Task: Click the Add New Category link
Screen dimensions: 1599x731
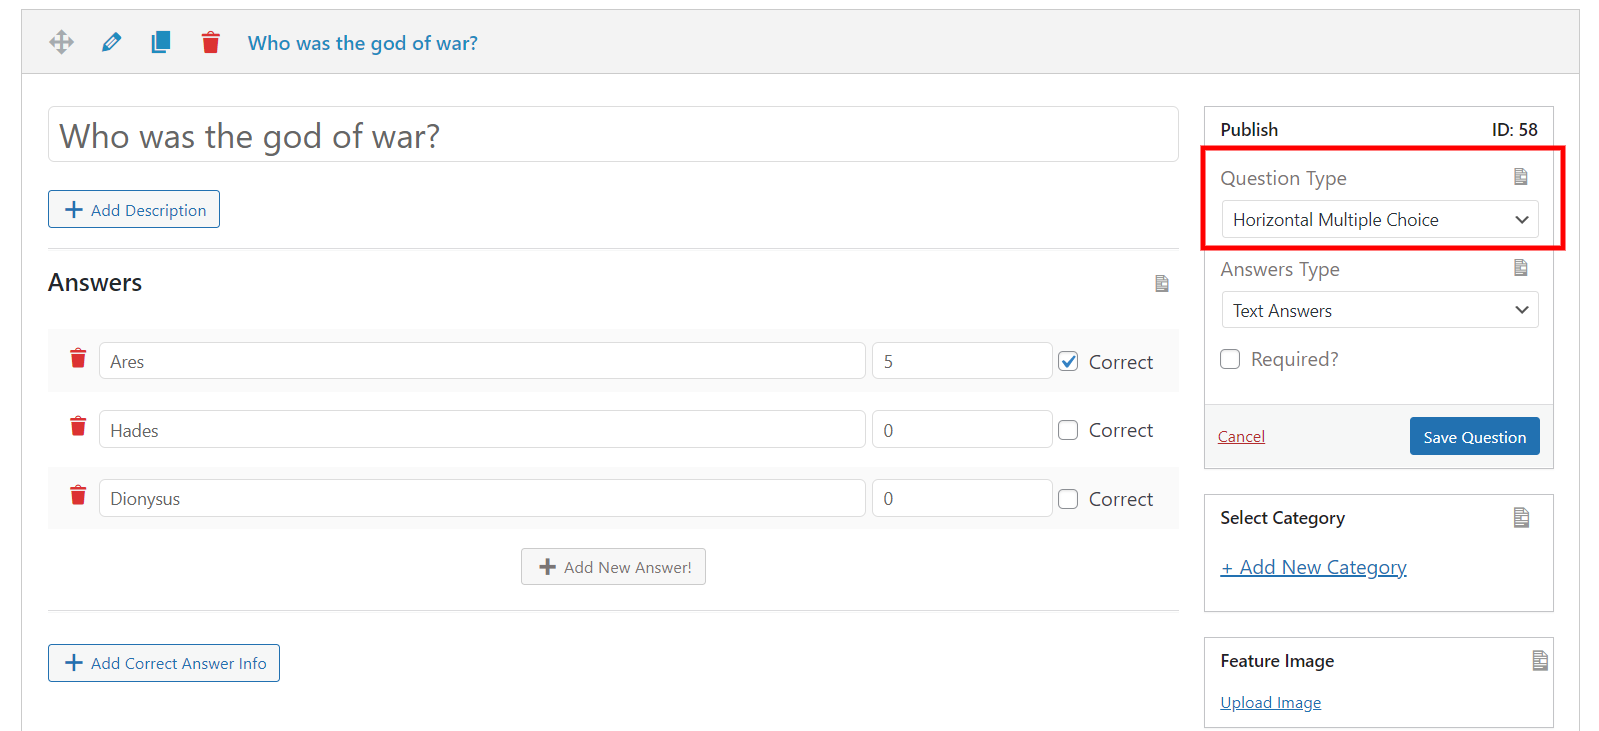Action: click(1313, 567)
